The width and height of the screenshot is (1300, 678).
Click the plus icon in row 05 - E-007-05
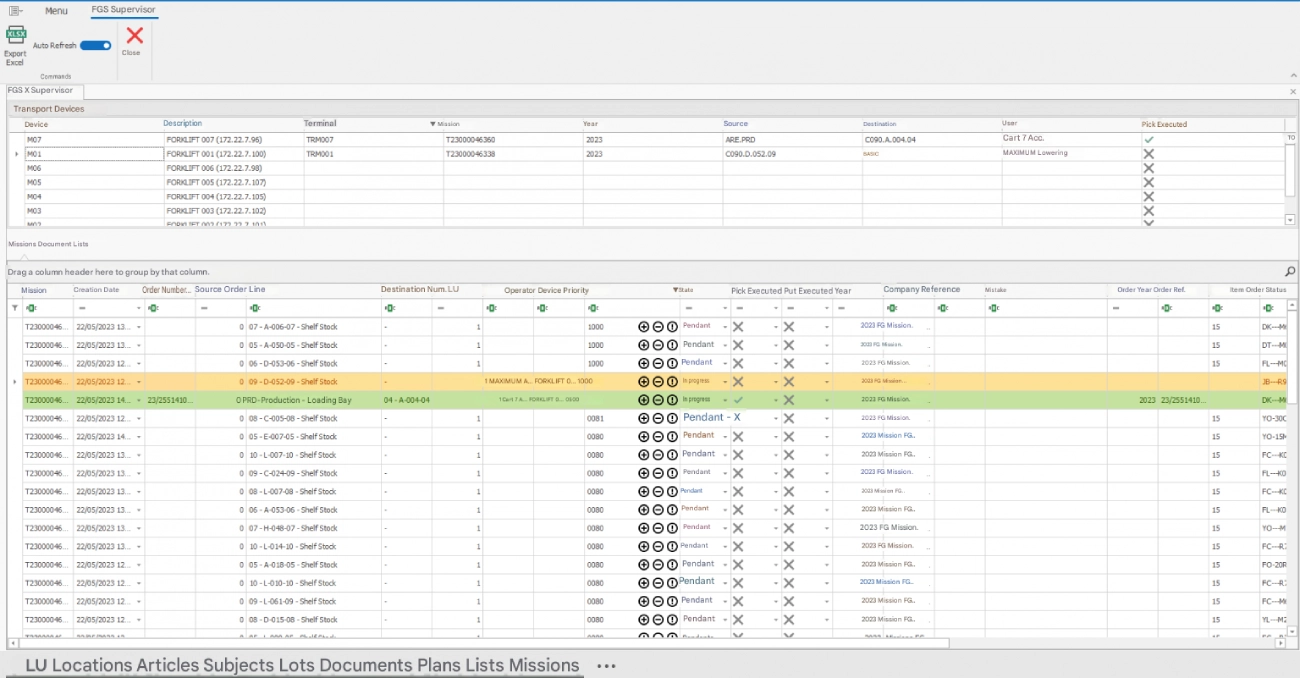point(643,436)
